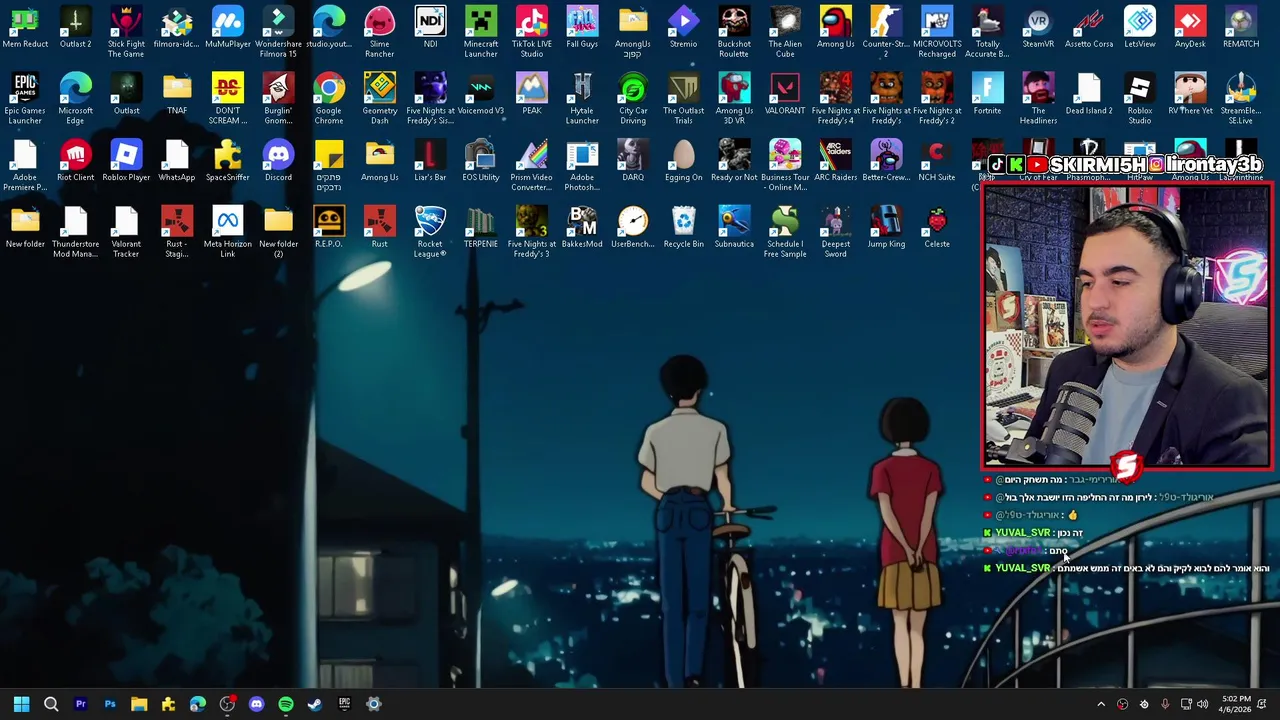Click the webcam overlay thumbnail
Image resolution: width=1280 pixels, height=720 pixels.
pyautogui.click(x=1127, y=325)
